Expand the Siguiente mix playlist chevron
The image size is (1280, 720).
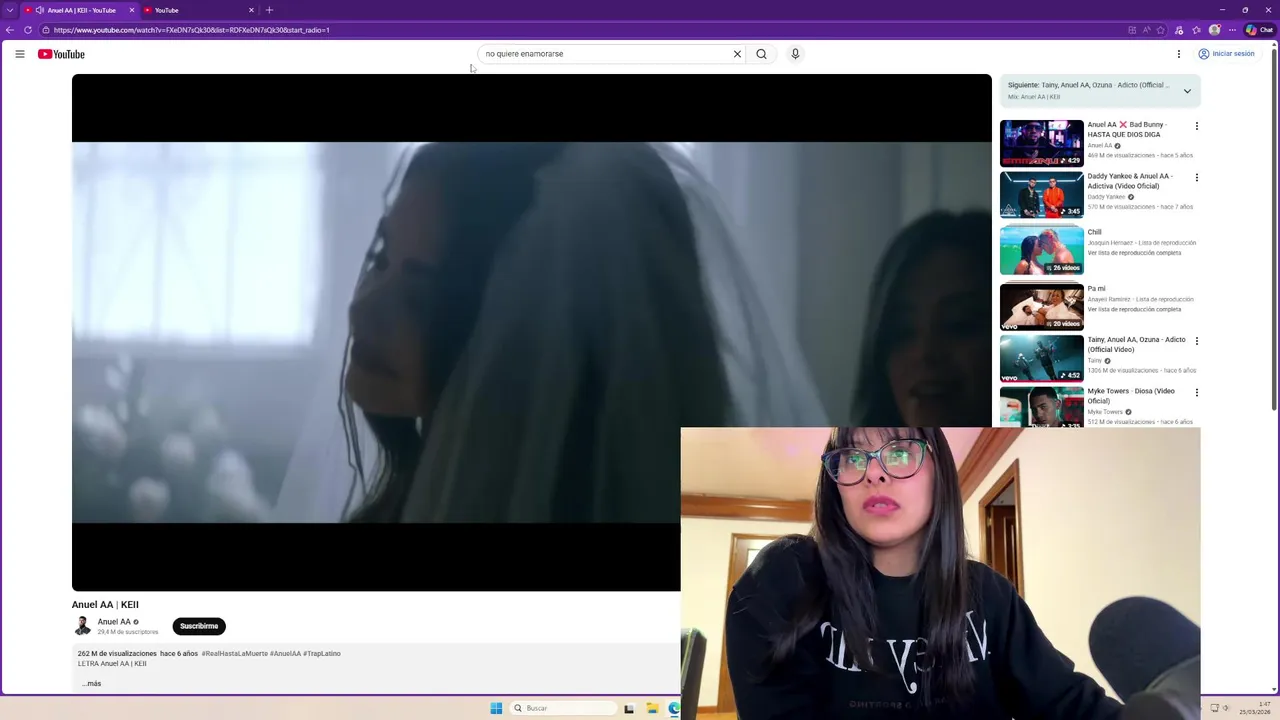click(x=1187, y=91)
